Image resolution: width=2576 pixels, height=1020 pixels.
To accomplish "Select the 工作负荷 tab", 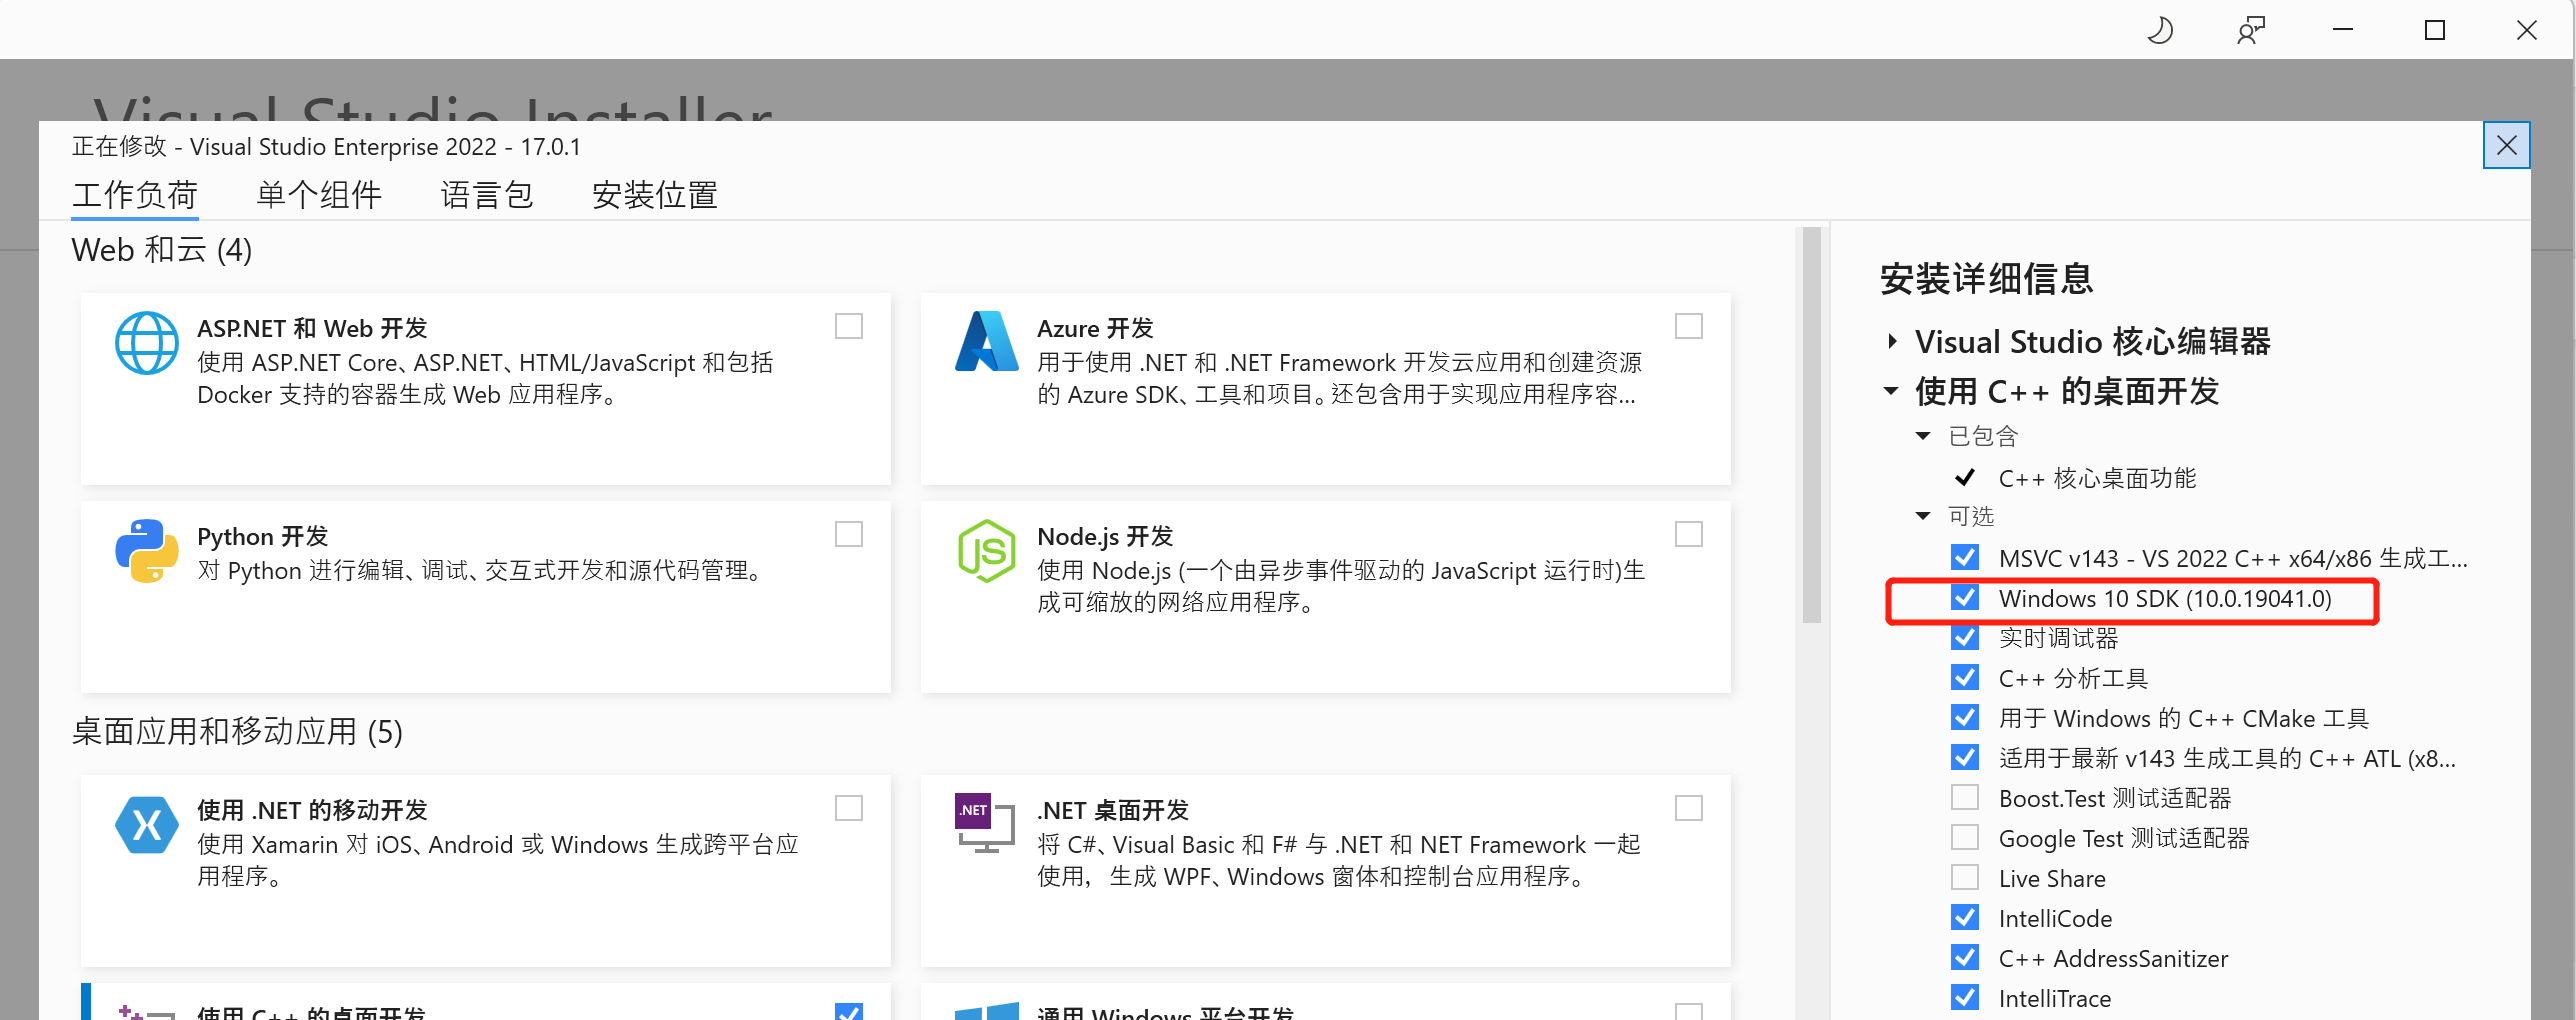I will (x=135, y=195).
